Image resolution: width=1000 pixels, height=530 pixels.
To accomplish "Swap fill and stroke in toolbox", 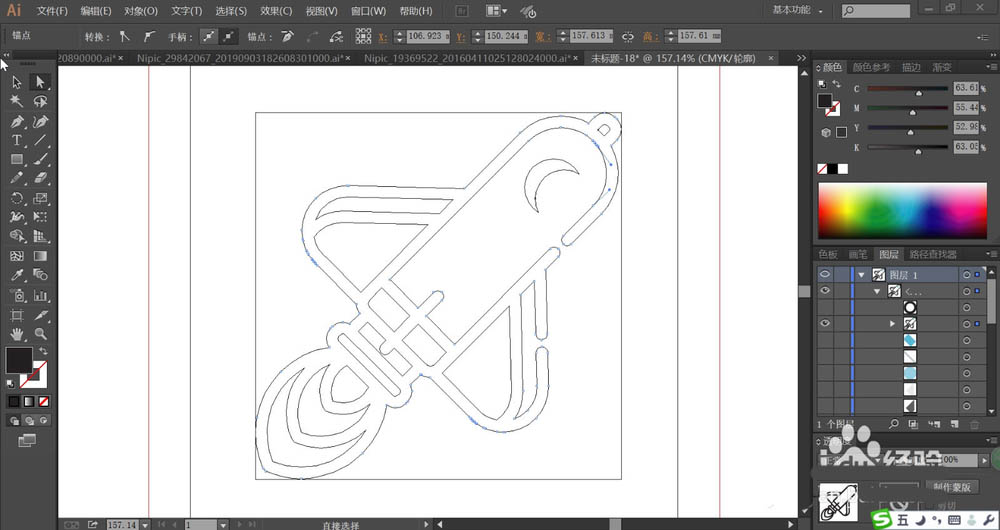I will coord(43,351).
